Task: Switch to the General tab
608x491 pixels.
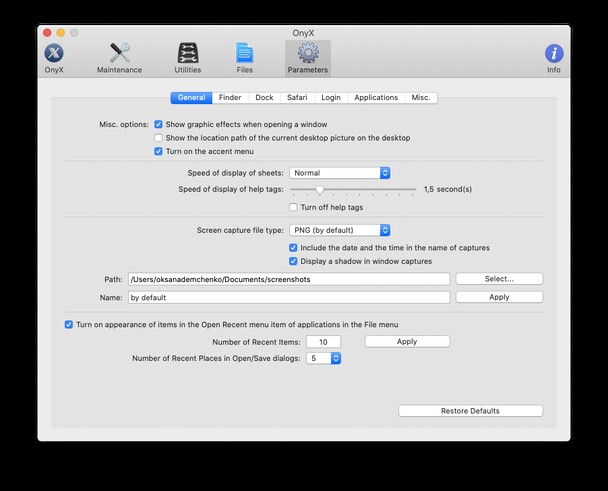Action: 191,98
